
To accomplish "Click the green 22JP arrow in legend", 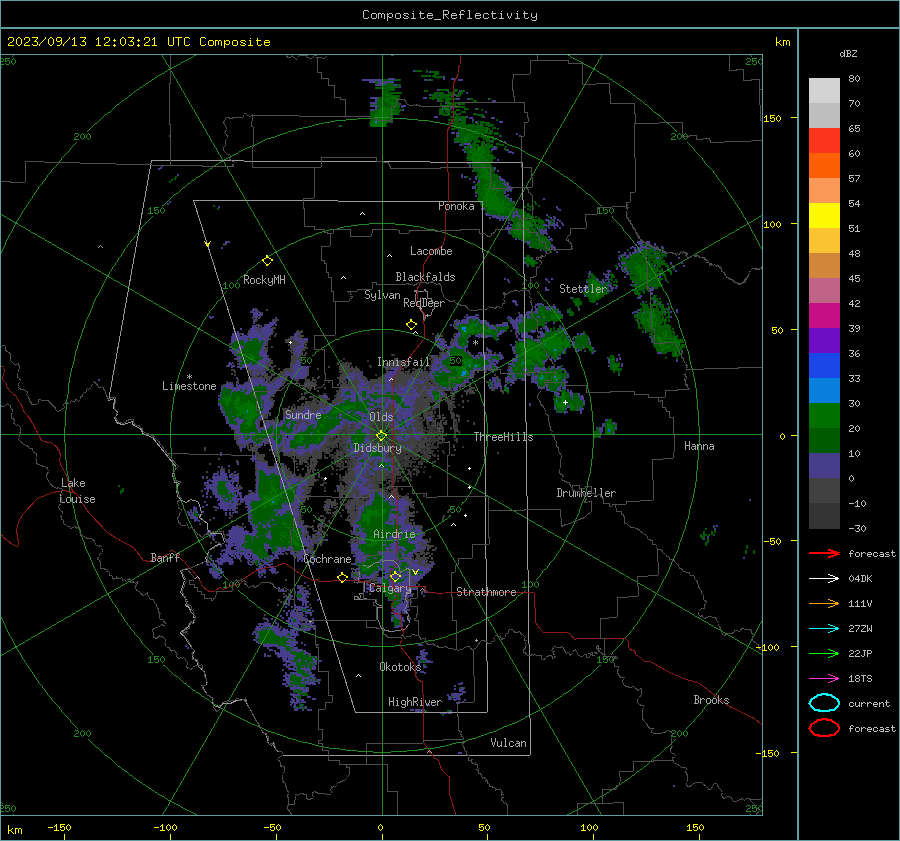I will 824,653.
